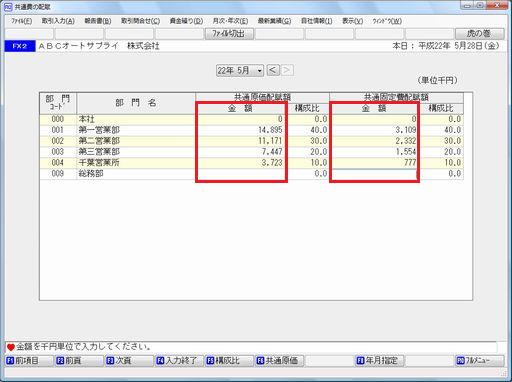Open the ファイル(F) menu
512x382 pixels.
pos(21,21)
